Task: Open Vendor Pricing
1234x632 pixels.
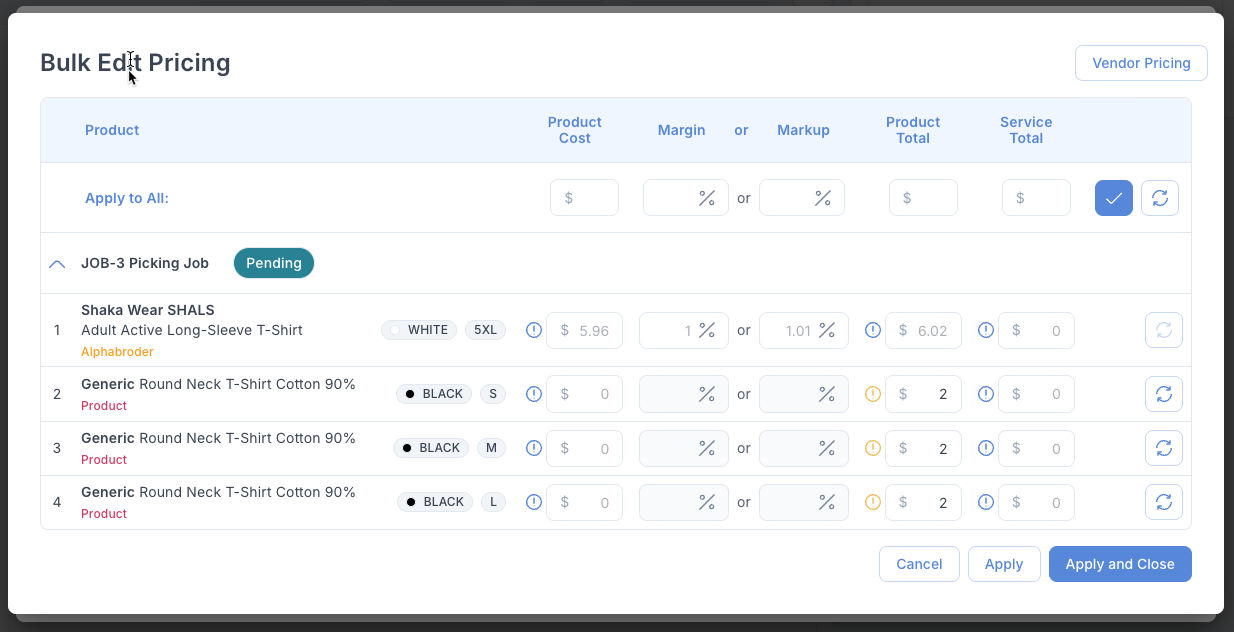Action: tap(1141, 63)
